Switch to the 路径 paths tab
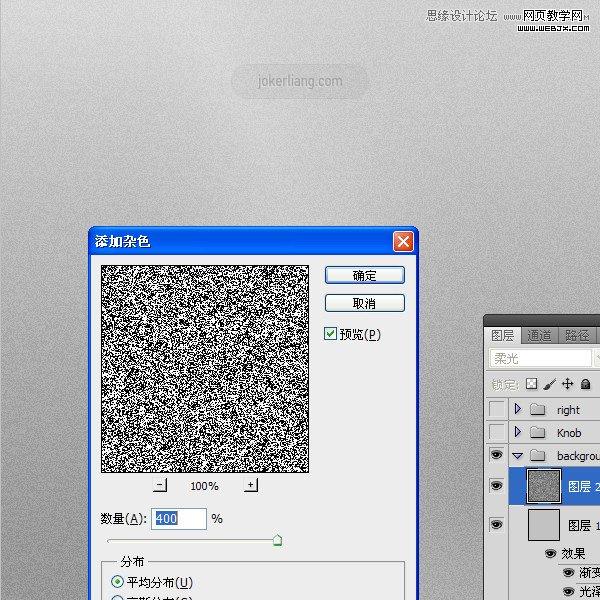600x600 pixels. [x=577, y=336]
